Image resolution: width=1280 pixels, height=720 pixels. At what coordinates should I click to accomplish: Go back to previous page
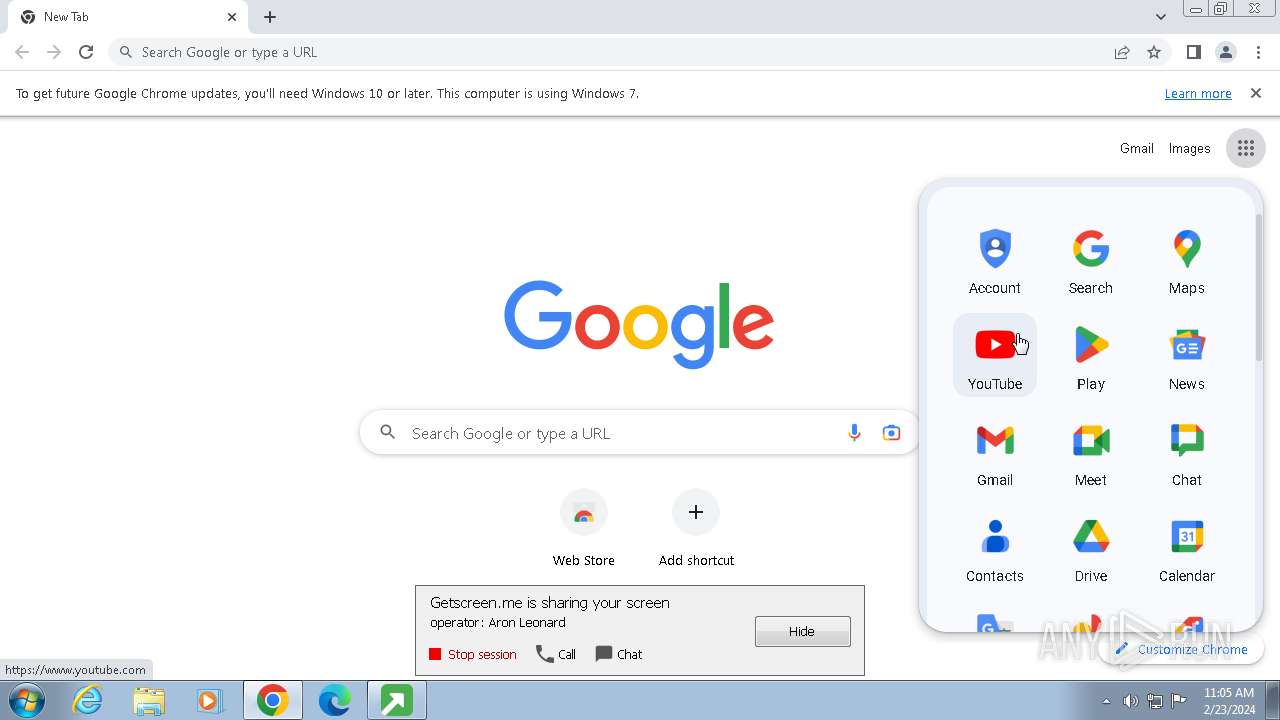tap(22, 52)
